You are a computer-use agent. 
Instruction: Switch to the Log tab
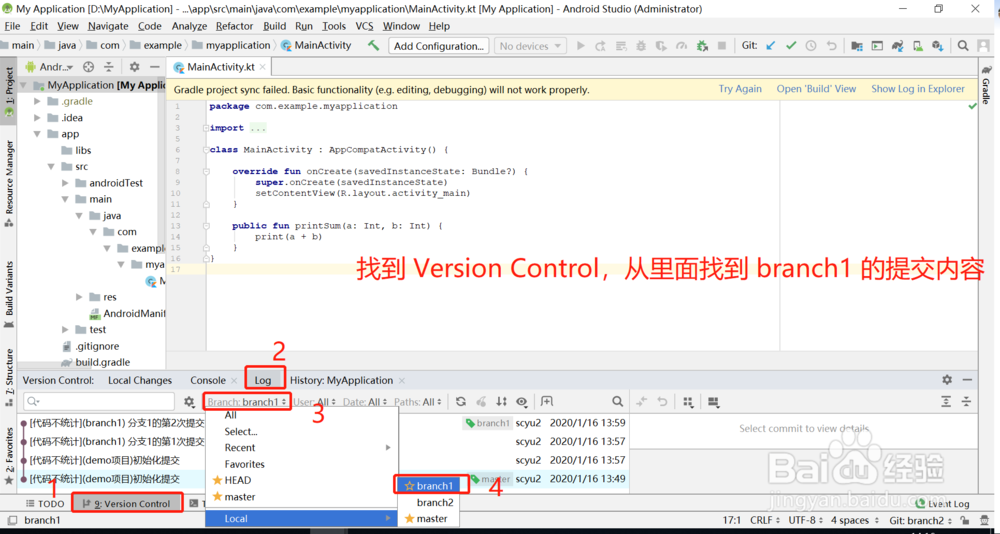[x=263, y=380]
